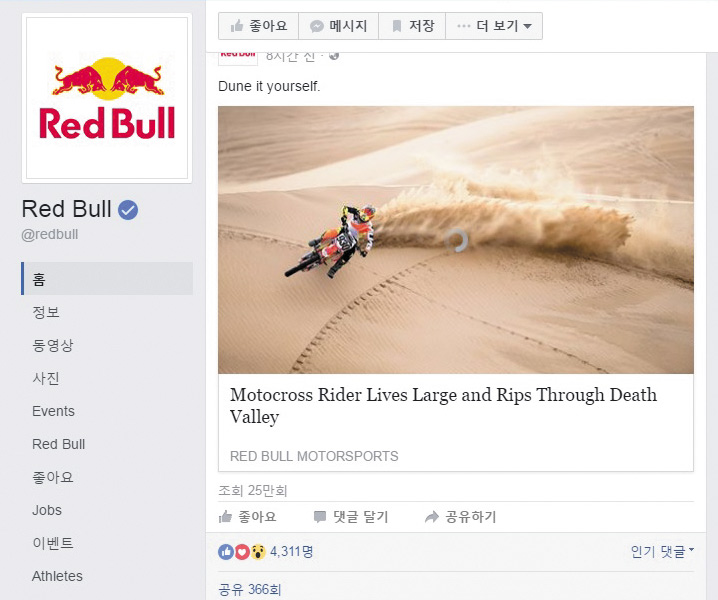Click the Red Bull logo profile picture

(x=107, y=98)
